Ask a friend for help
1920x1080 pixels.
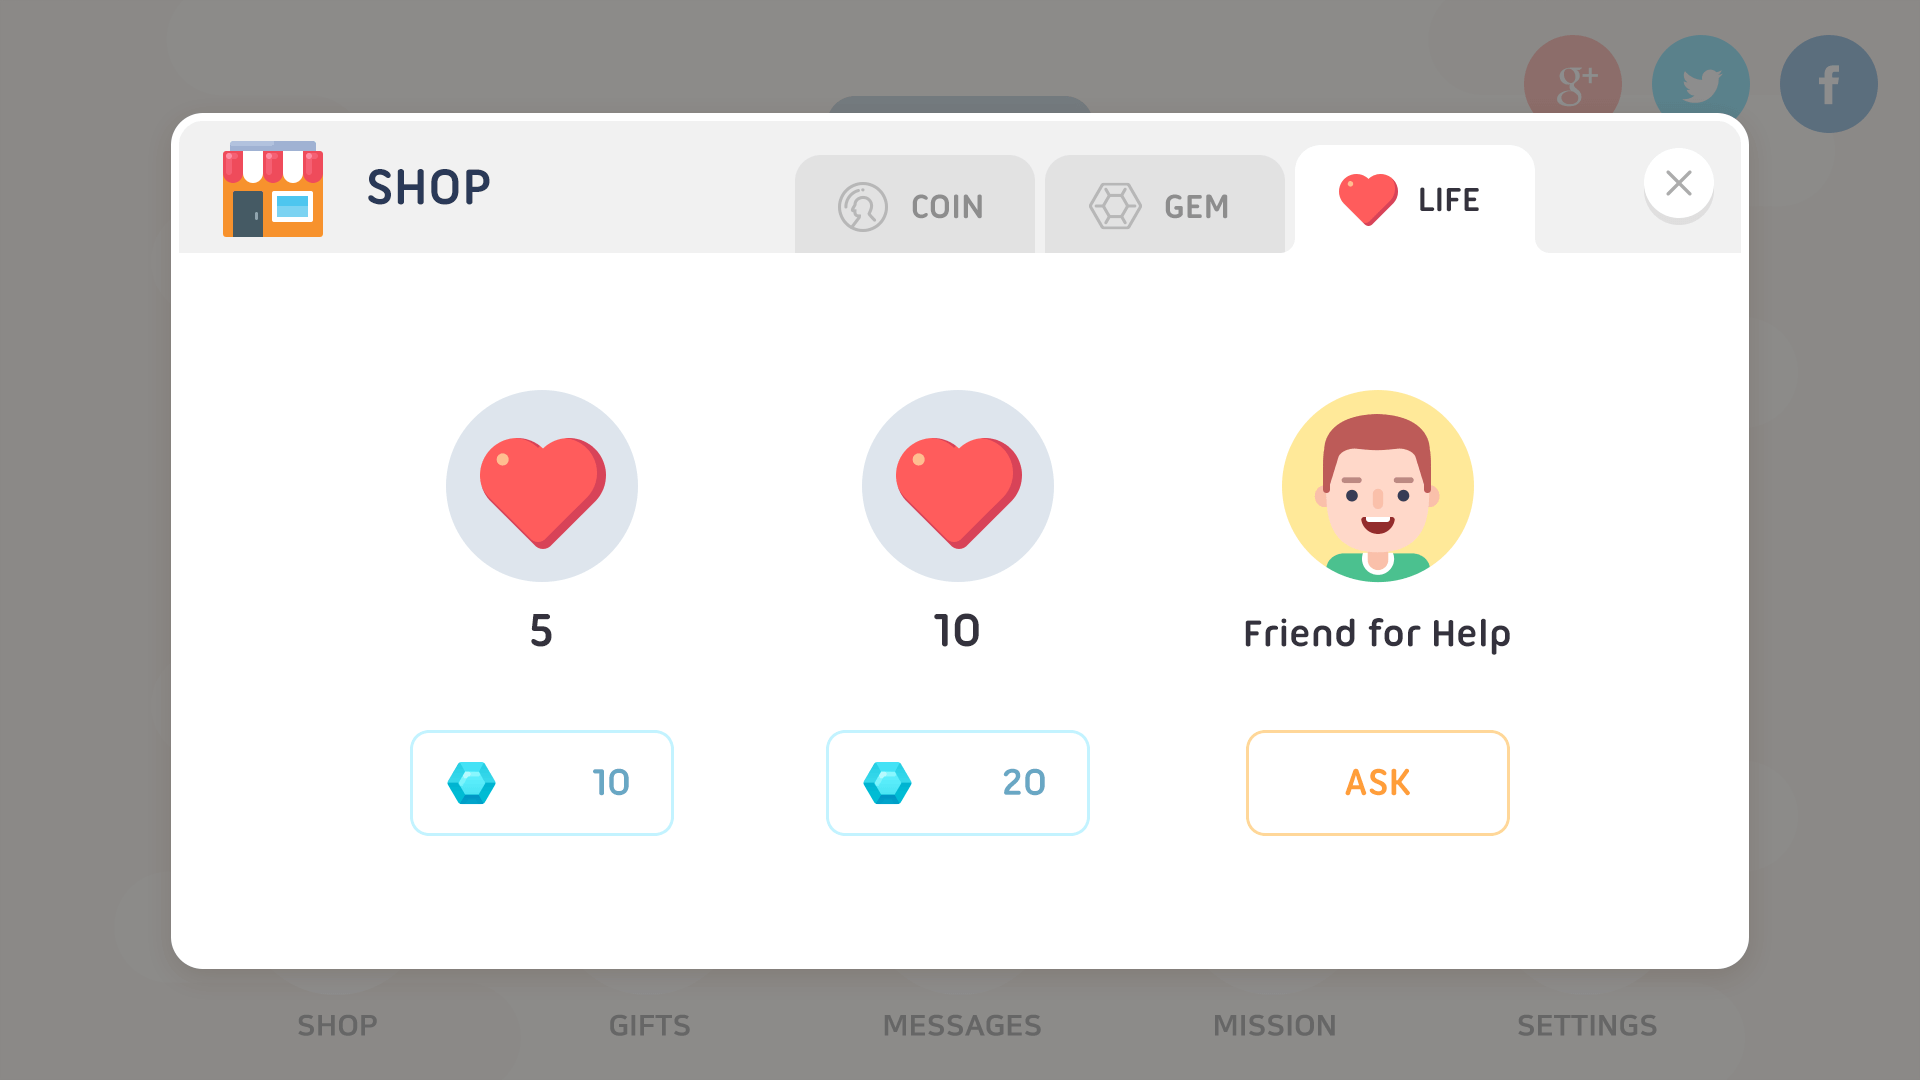coord(1377,783)
